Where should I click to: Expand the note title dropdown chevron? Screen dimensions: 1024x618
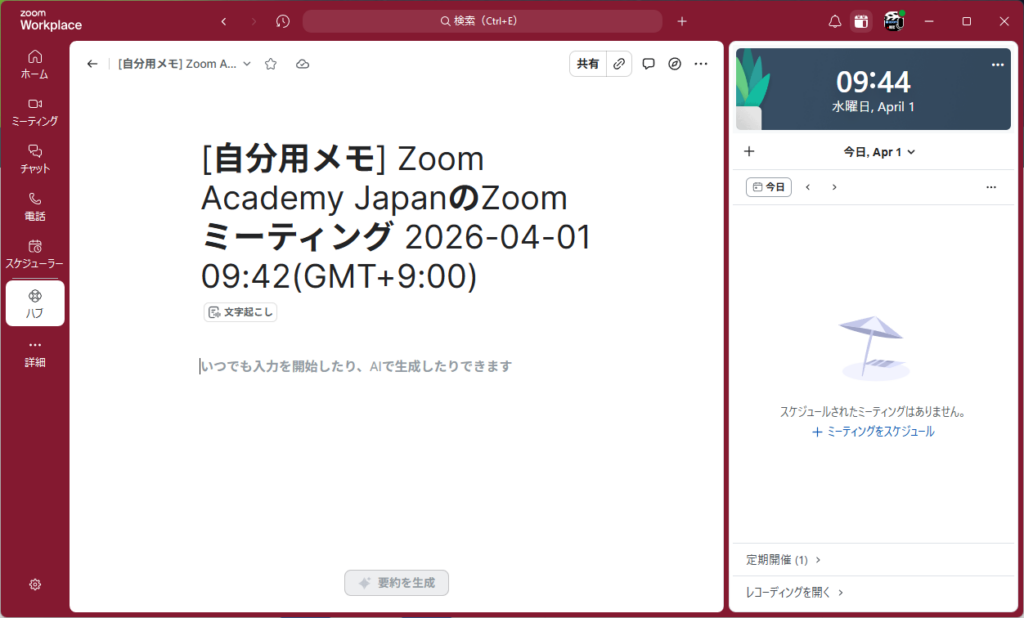pyautogui.click(x=247, y=64)
